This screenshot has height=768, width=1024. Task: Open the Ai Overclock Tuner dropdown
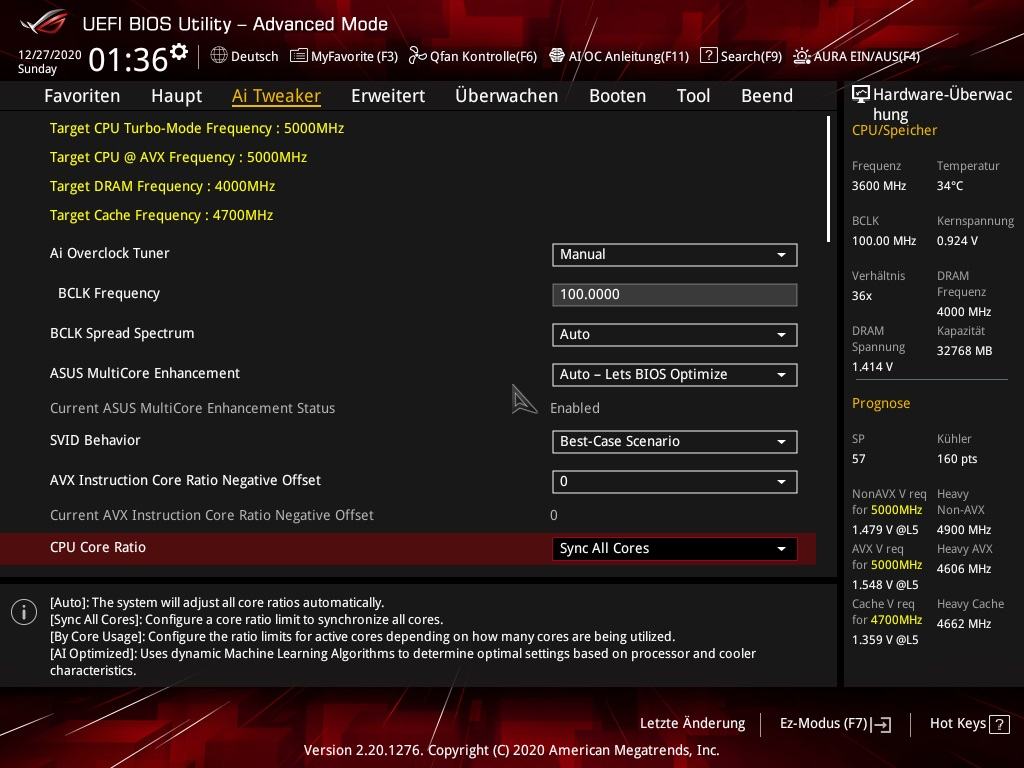[675, 255]
